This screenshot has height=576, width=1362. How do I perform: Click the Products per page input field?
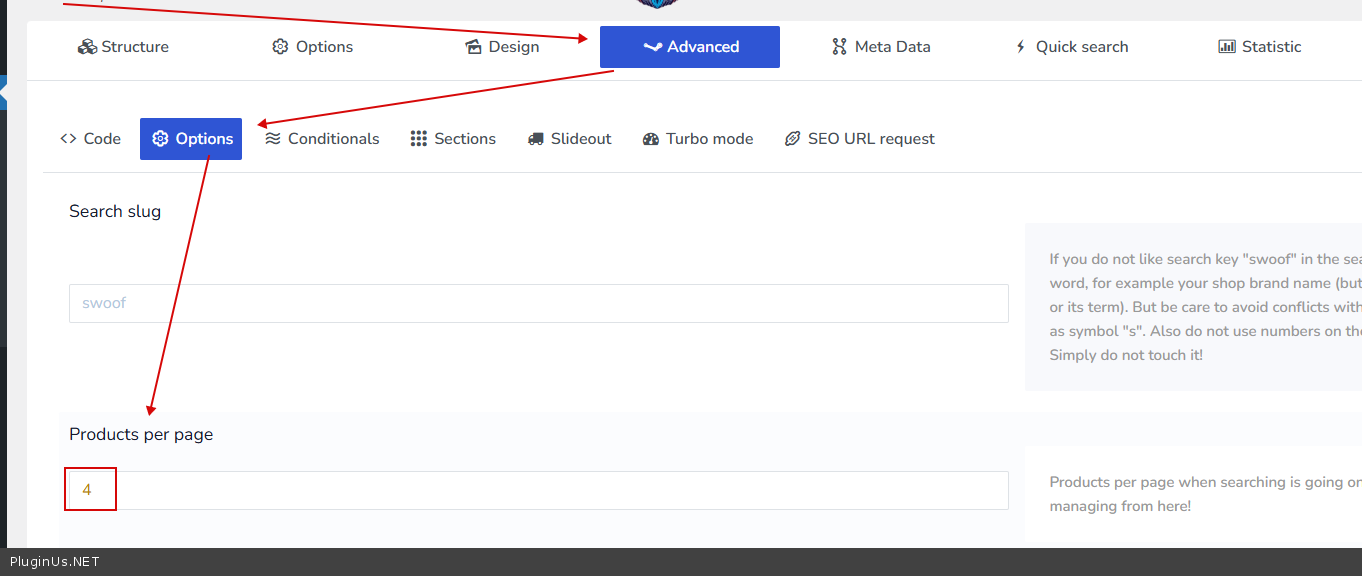[x=538, y=490]
